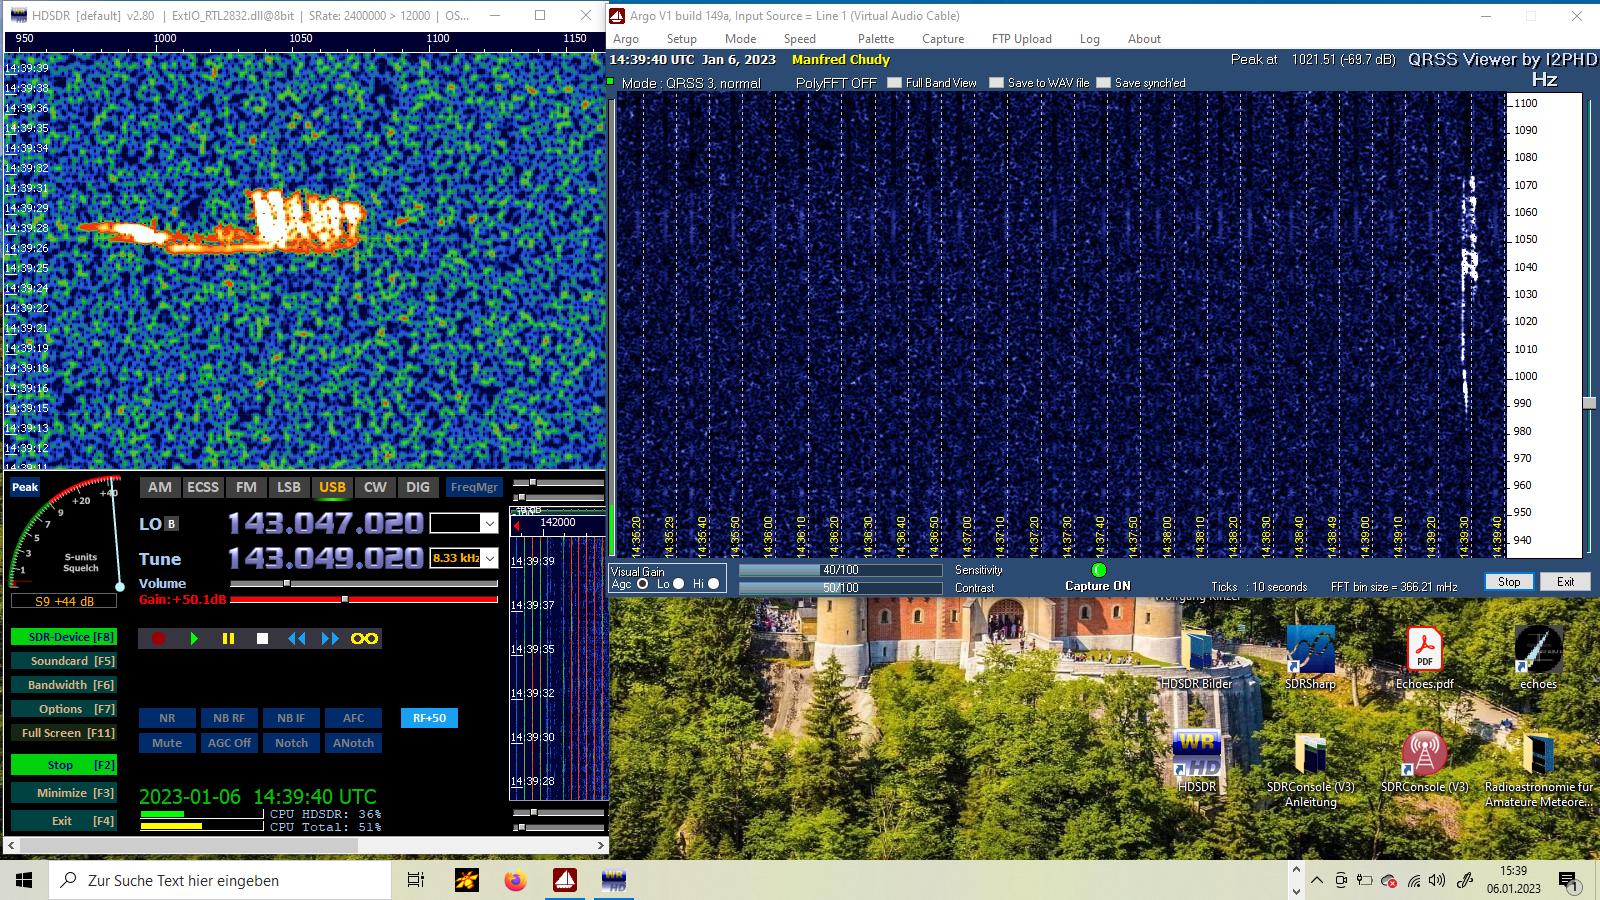1600x900 pixels.
Task: Open the FreqMgr frequency manager button
Action: tap(474, 487)
